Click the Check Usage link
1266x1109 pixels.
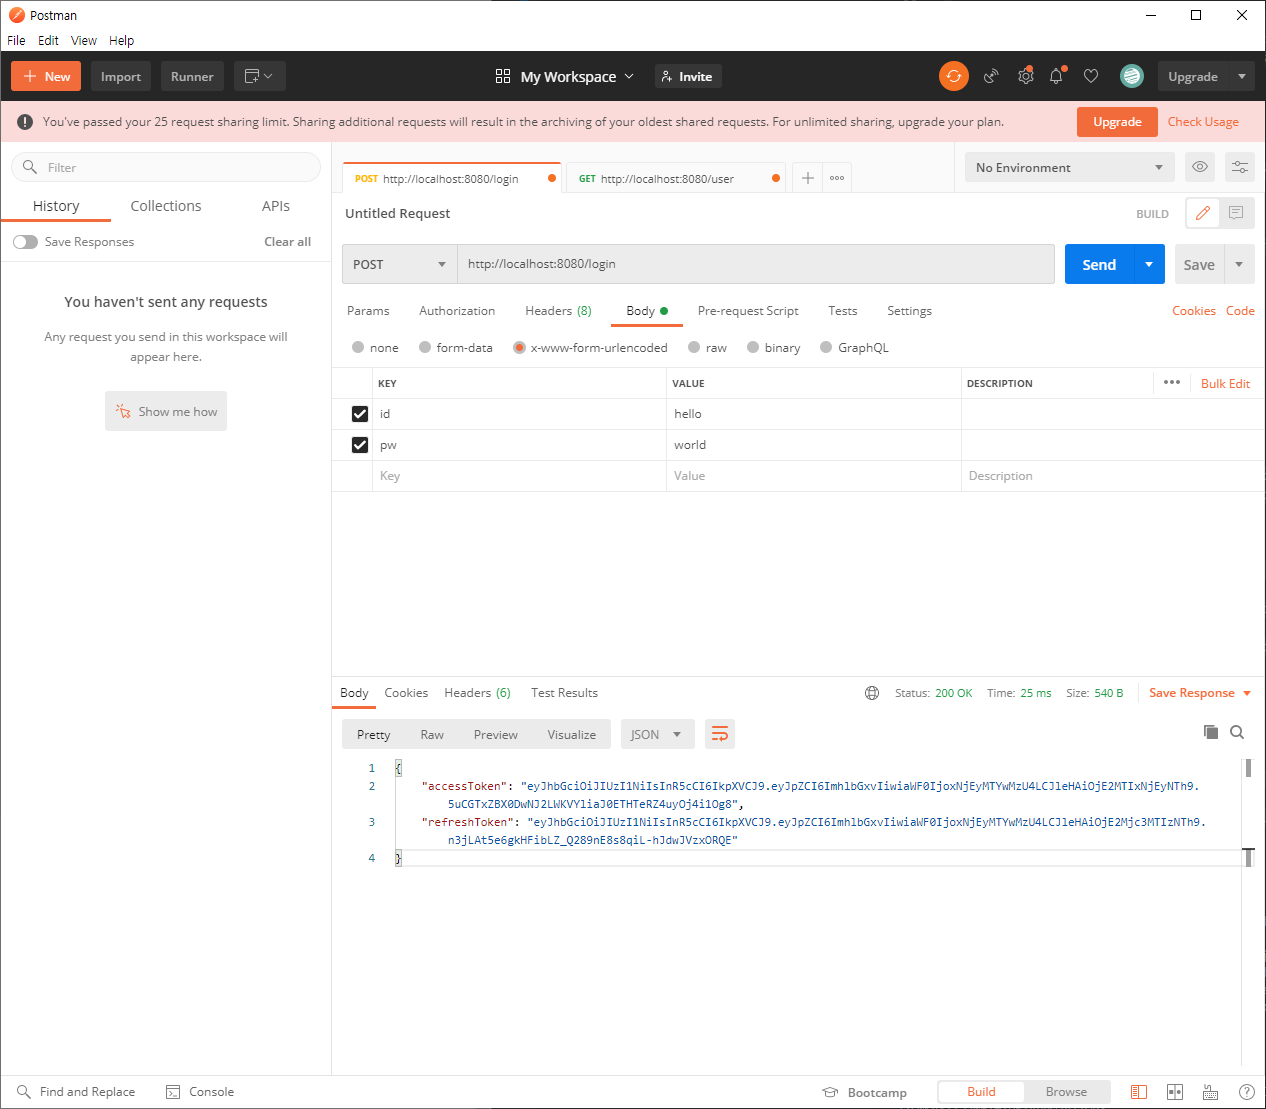coord(1203,122)
